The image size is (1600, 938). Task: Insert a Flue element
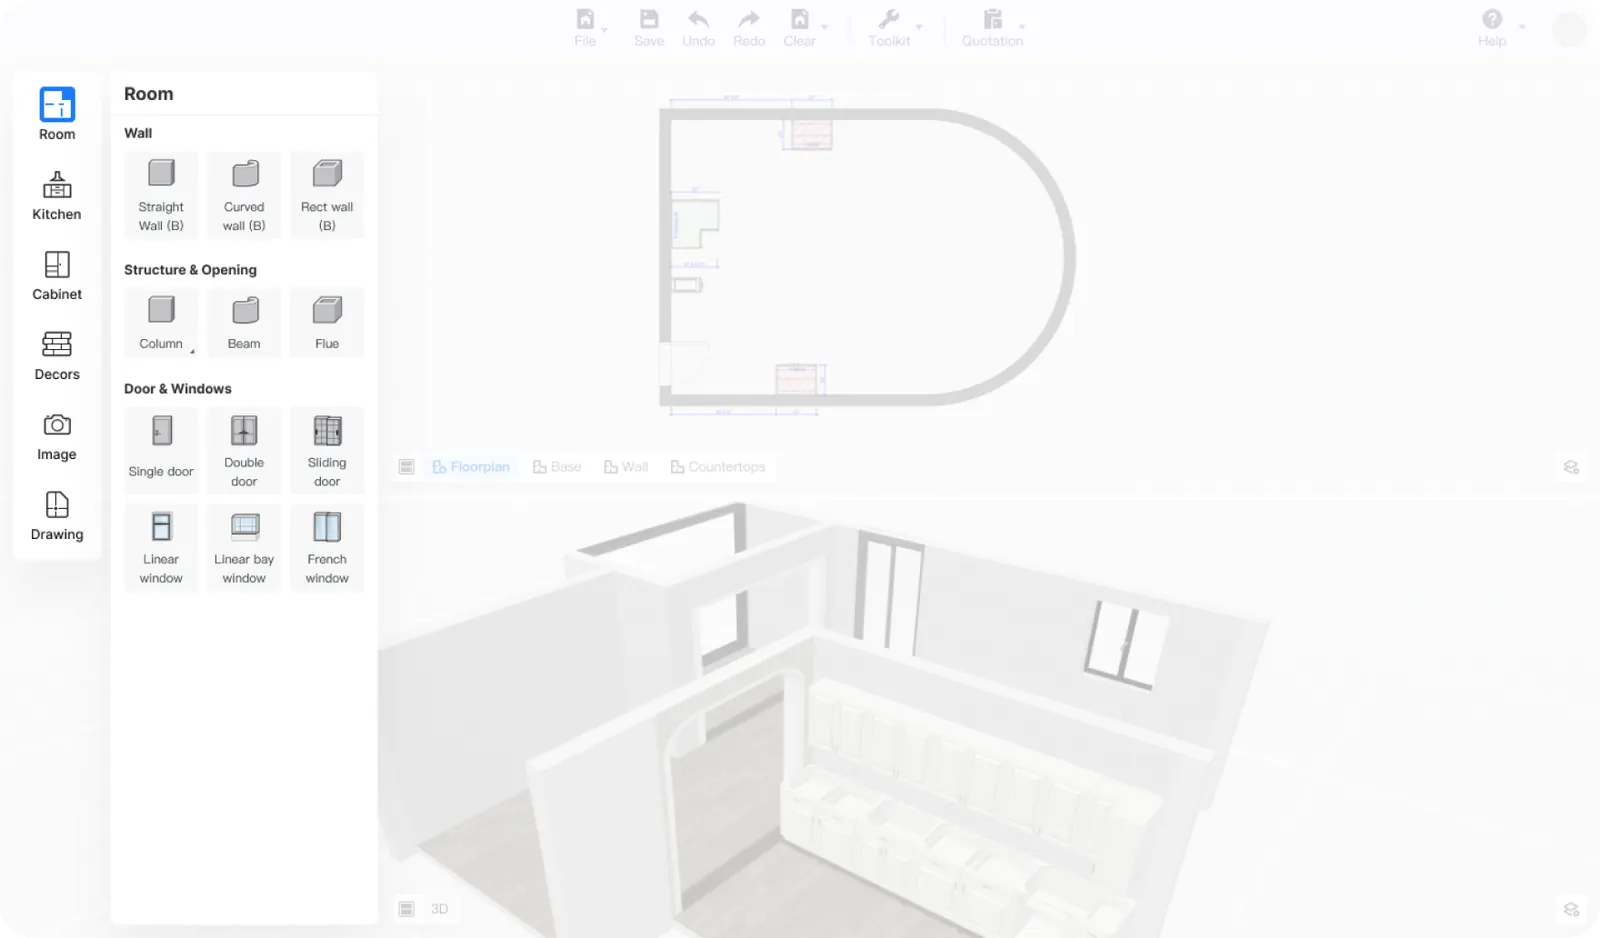327,322
